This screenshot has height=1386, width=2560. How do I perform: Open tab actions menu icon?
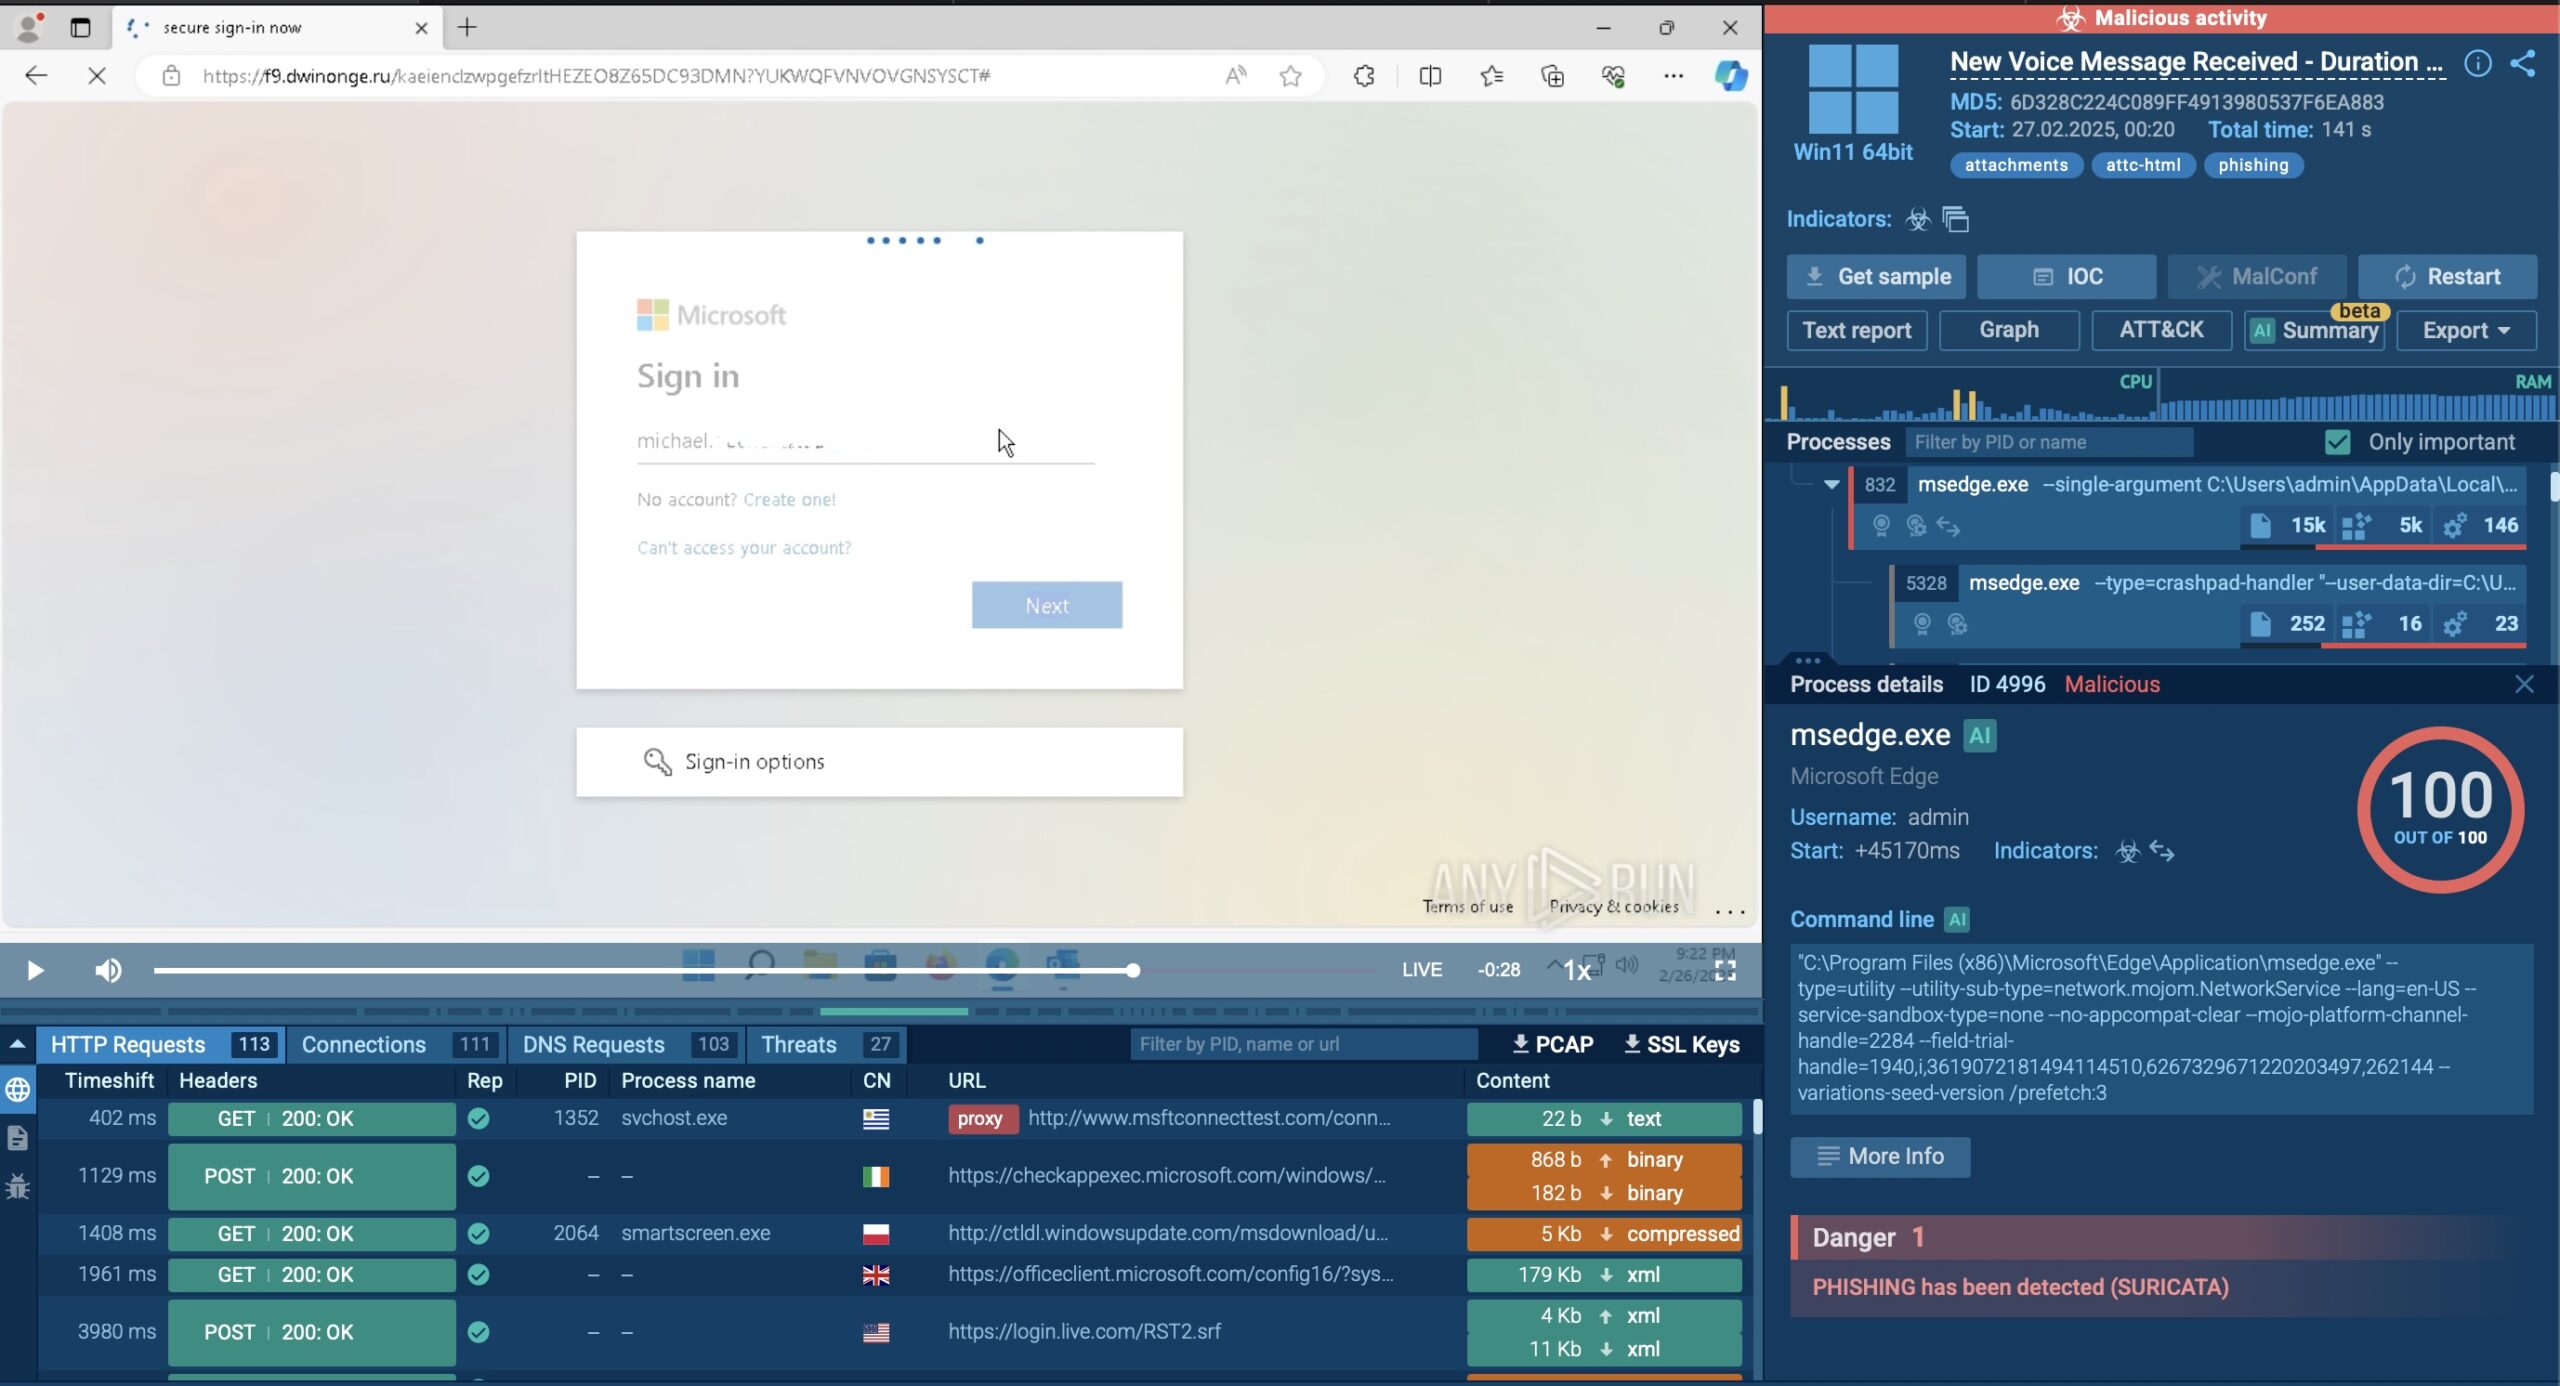point(80,27)
